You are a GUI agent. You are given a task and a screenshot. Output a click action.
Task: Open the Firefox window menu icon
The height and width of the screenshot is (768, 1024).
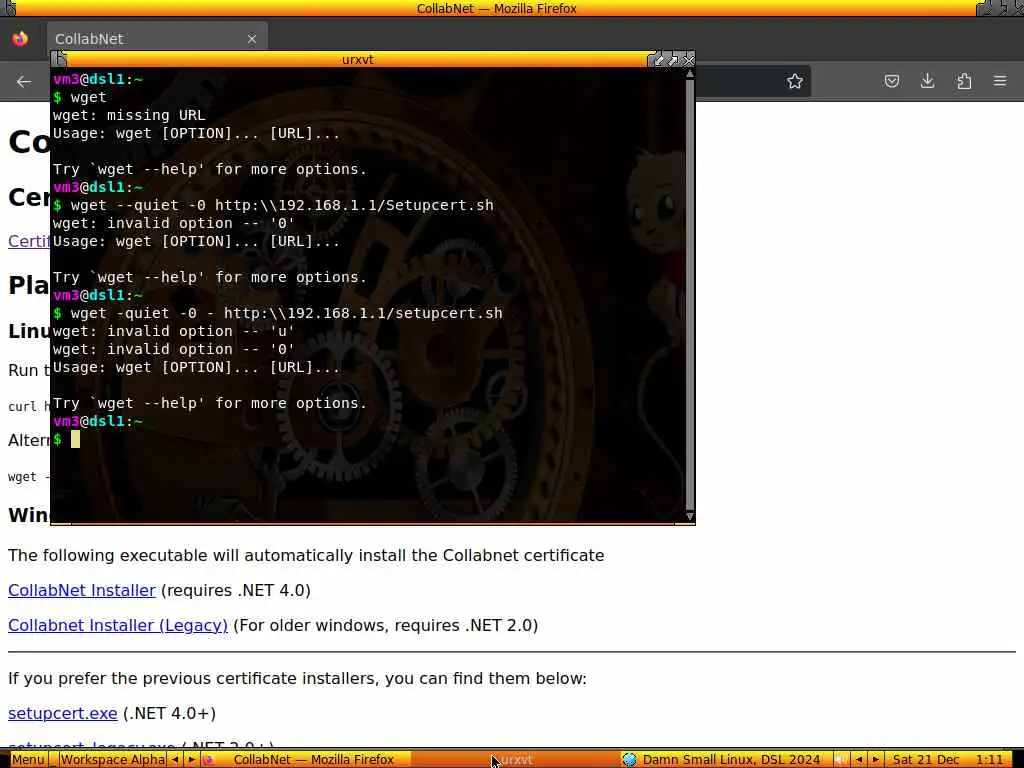(x=8, y=8)
